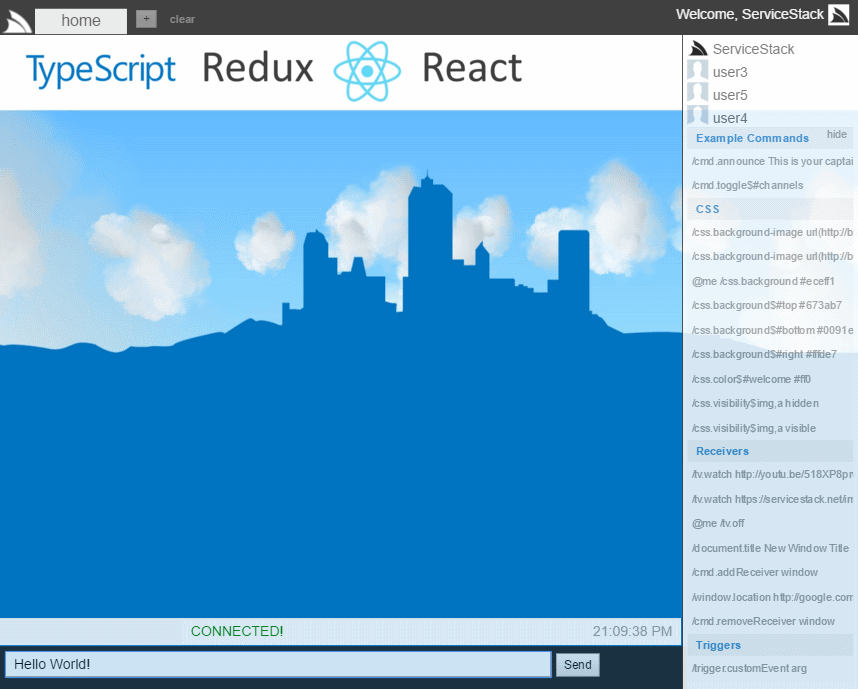Click the Redux logo text
858x689 pixels.
(x=258, y=68)
